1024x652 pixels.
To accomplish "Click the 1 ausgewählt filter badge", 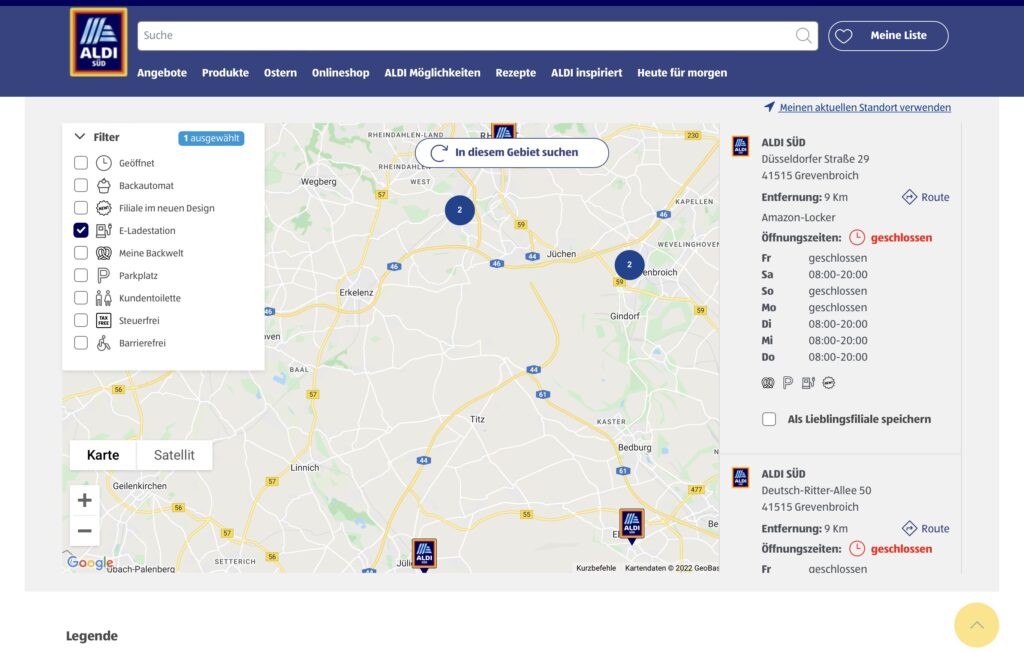I will pos(211,138).
